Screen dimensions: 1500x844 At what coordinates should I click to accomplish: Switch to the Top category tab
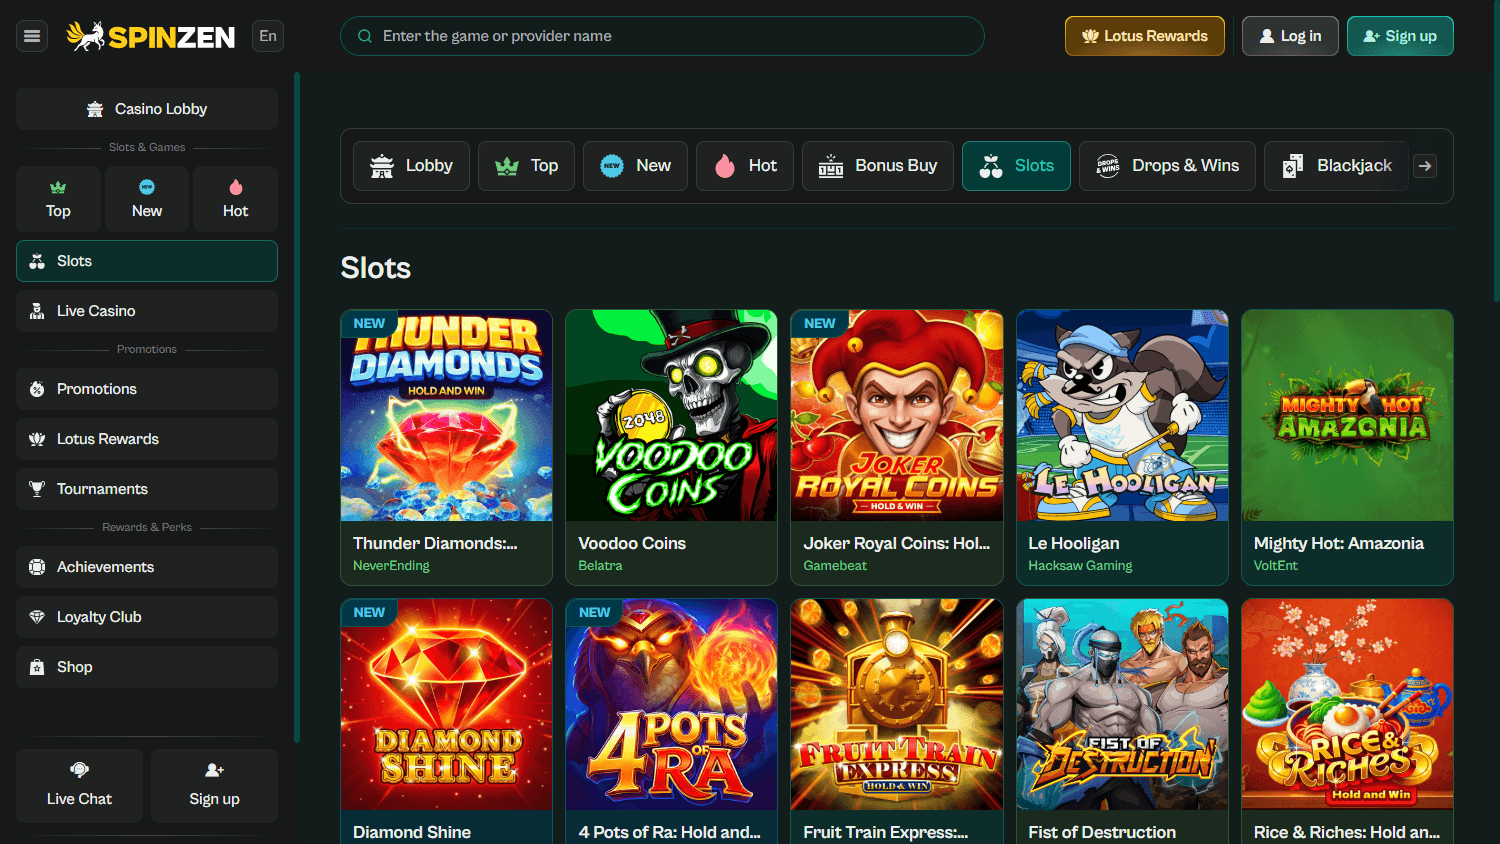click(x=526, y=166)
